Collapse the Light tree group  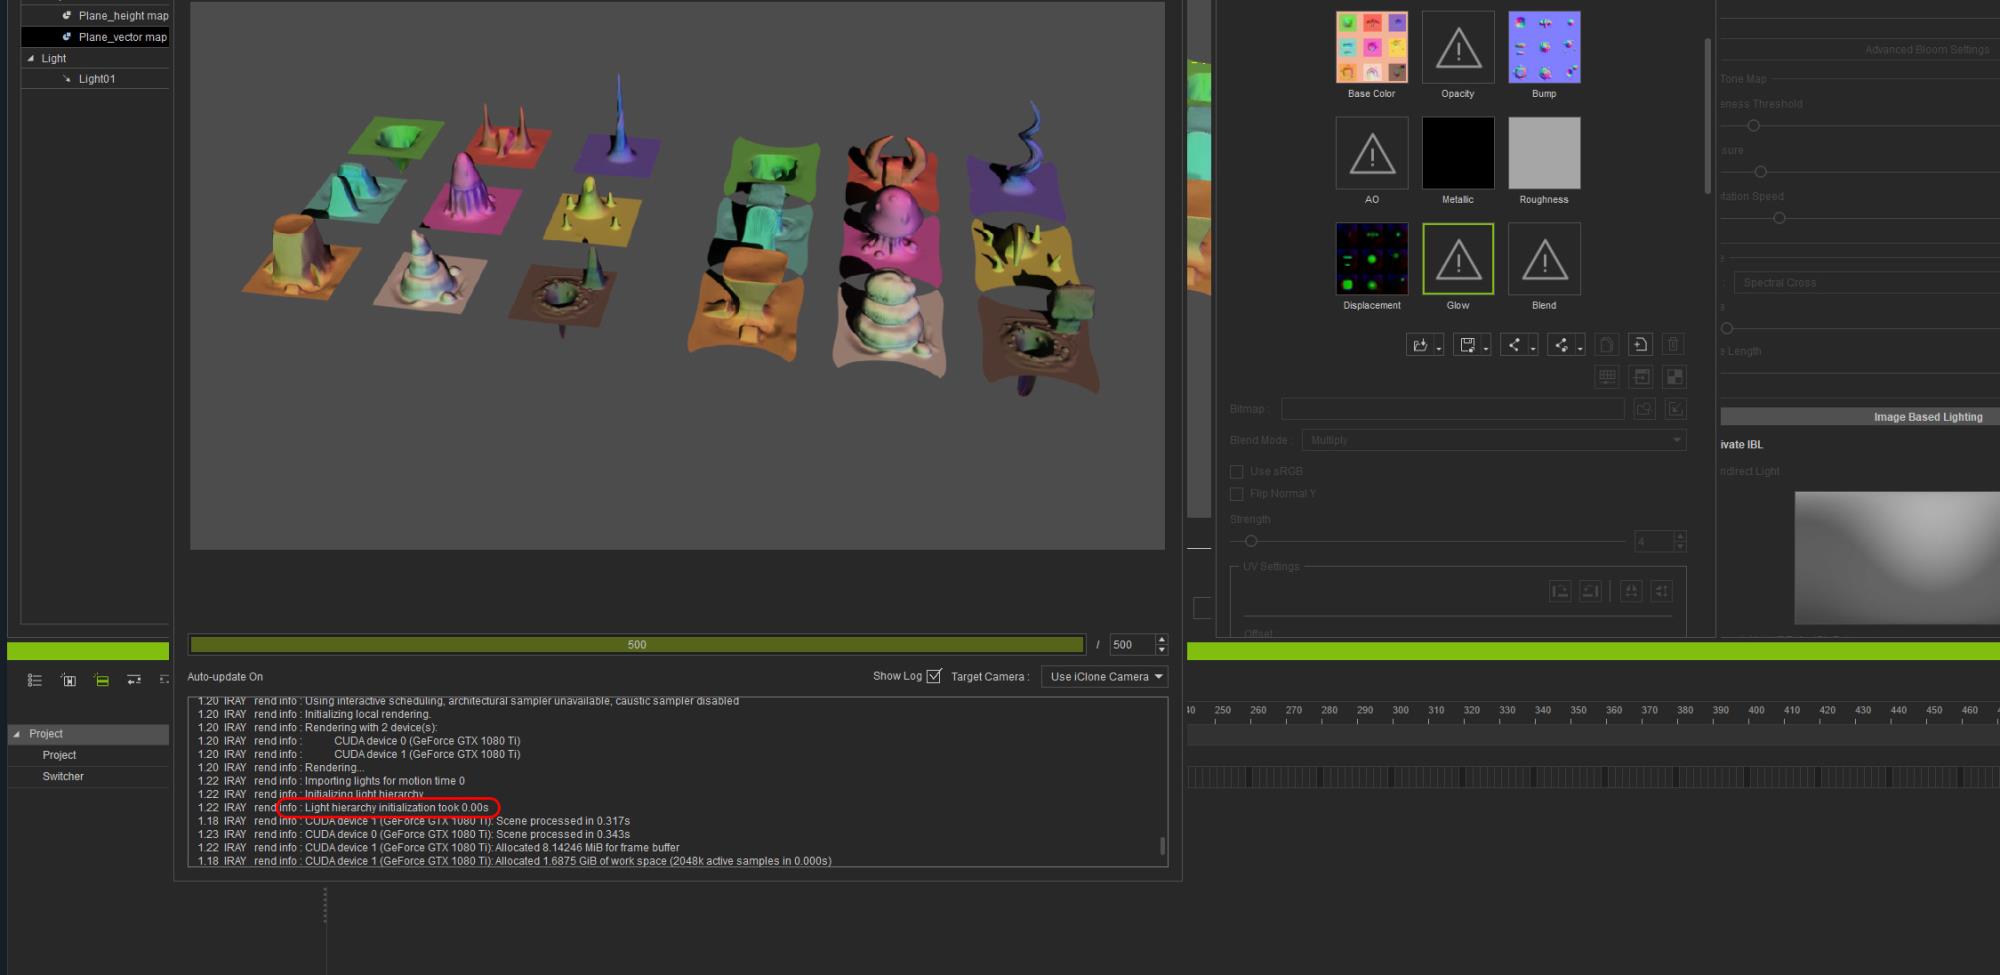[30, 58]
